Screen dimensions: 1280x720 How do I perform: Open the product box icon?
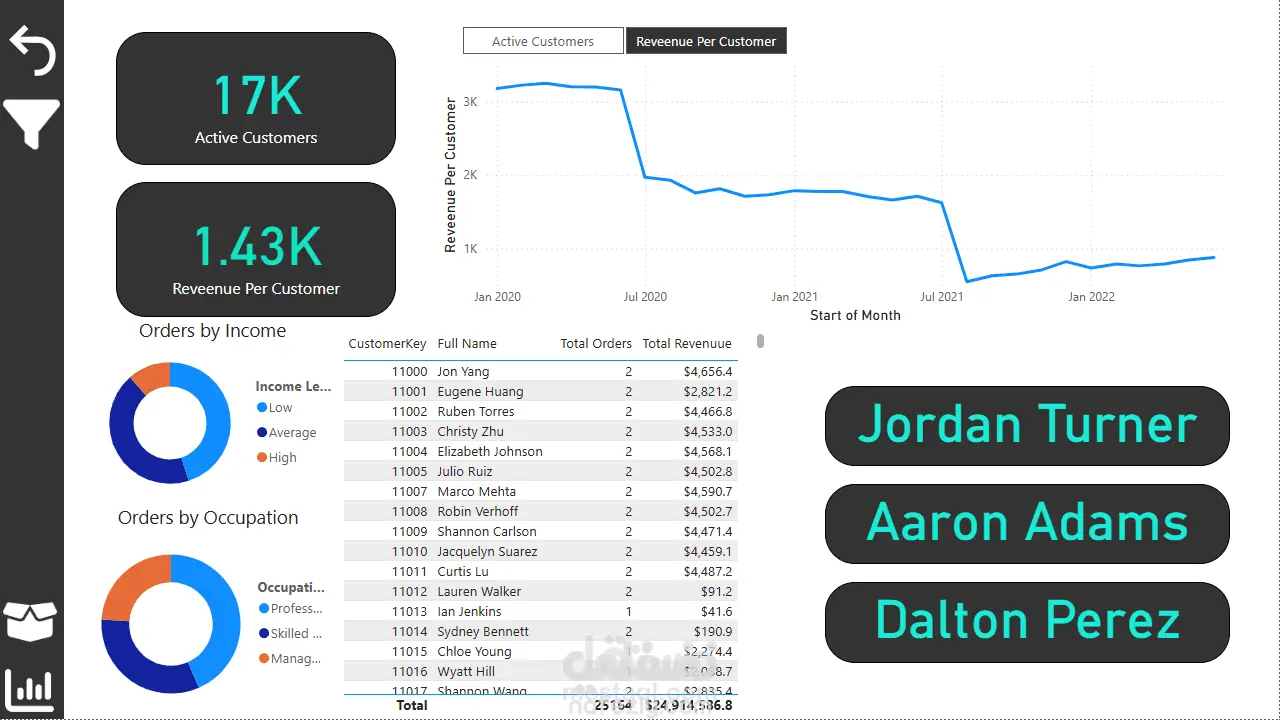(x=31, y=622)
